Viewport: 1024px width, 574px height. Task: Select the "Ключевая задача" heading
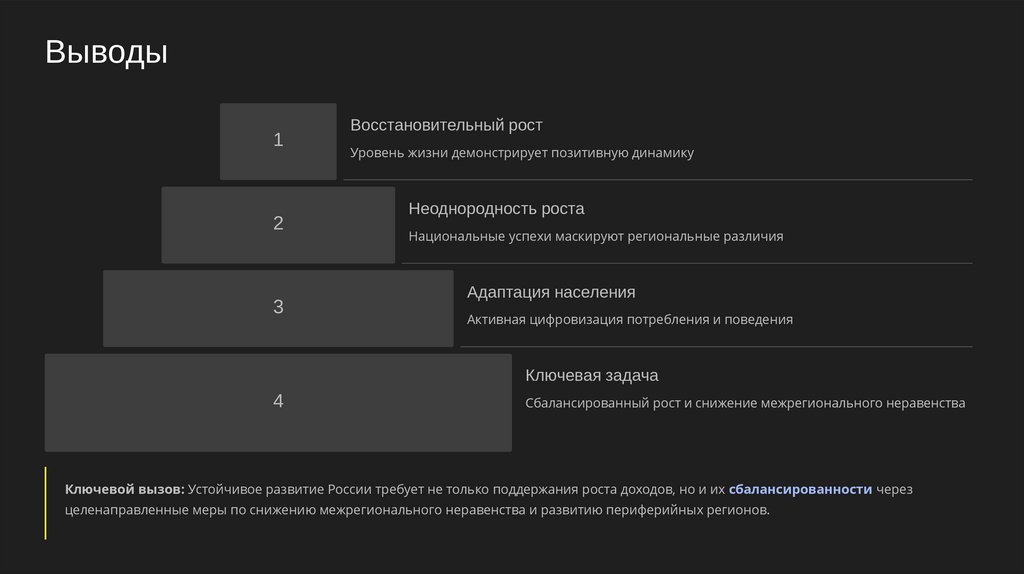591,375
